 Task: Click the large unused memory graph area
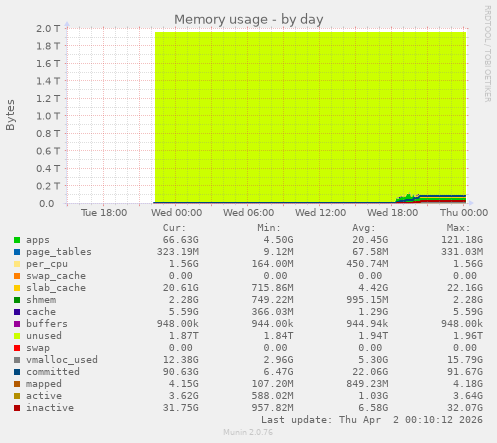310,117
